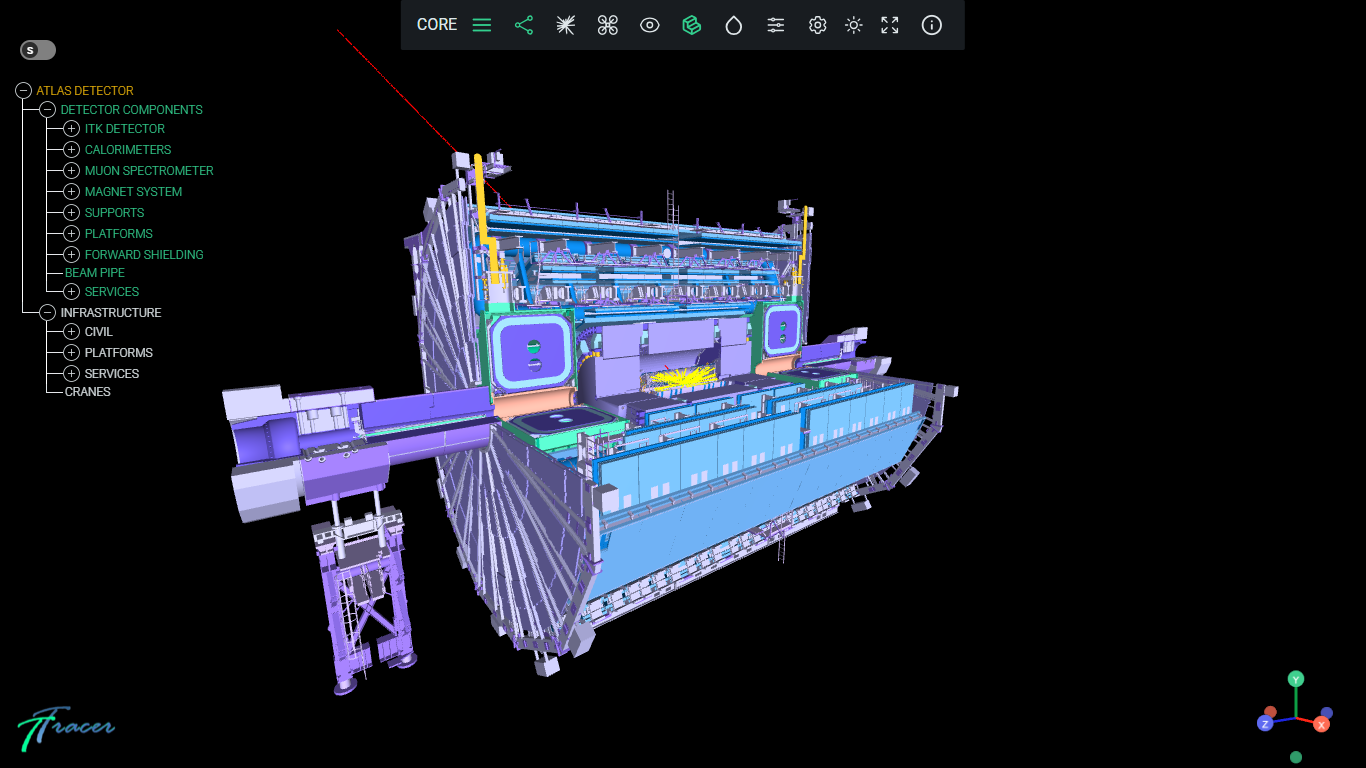This screenshot has width=1366, height=768.
Task: Toggle the eye visibility icon in toolbar
Action: (650, 25)
